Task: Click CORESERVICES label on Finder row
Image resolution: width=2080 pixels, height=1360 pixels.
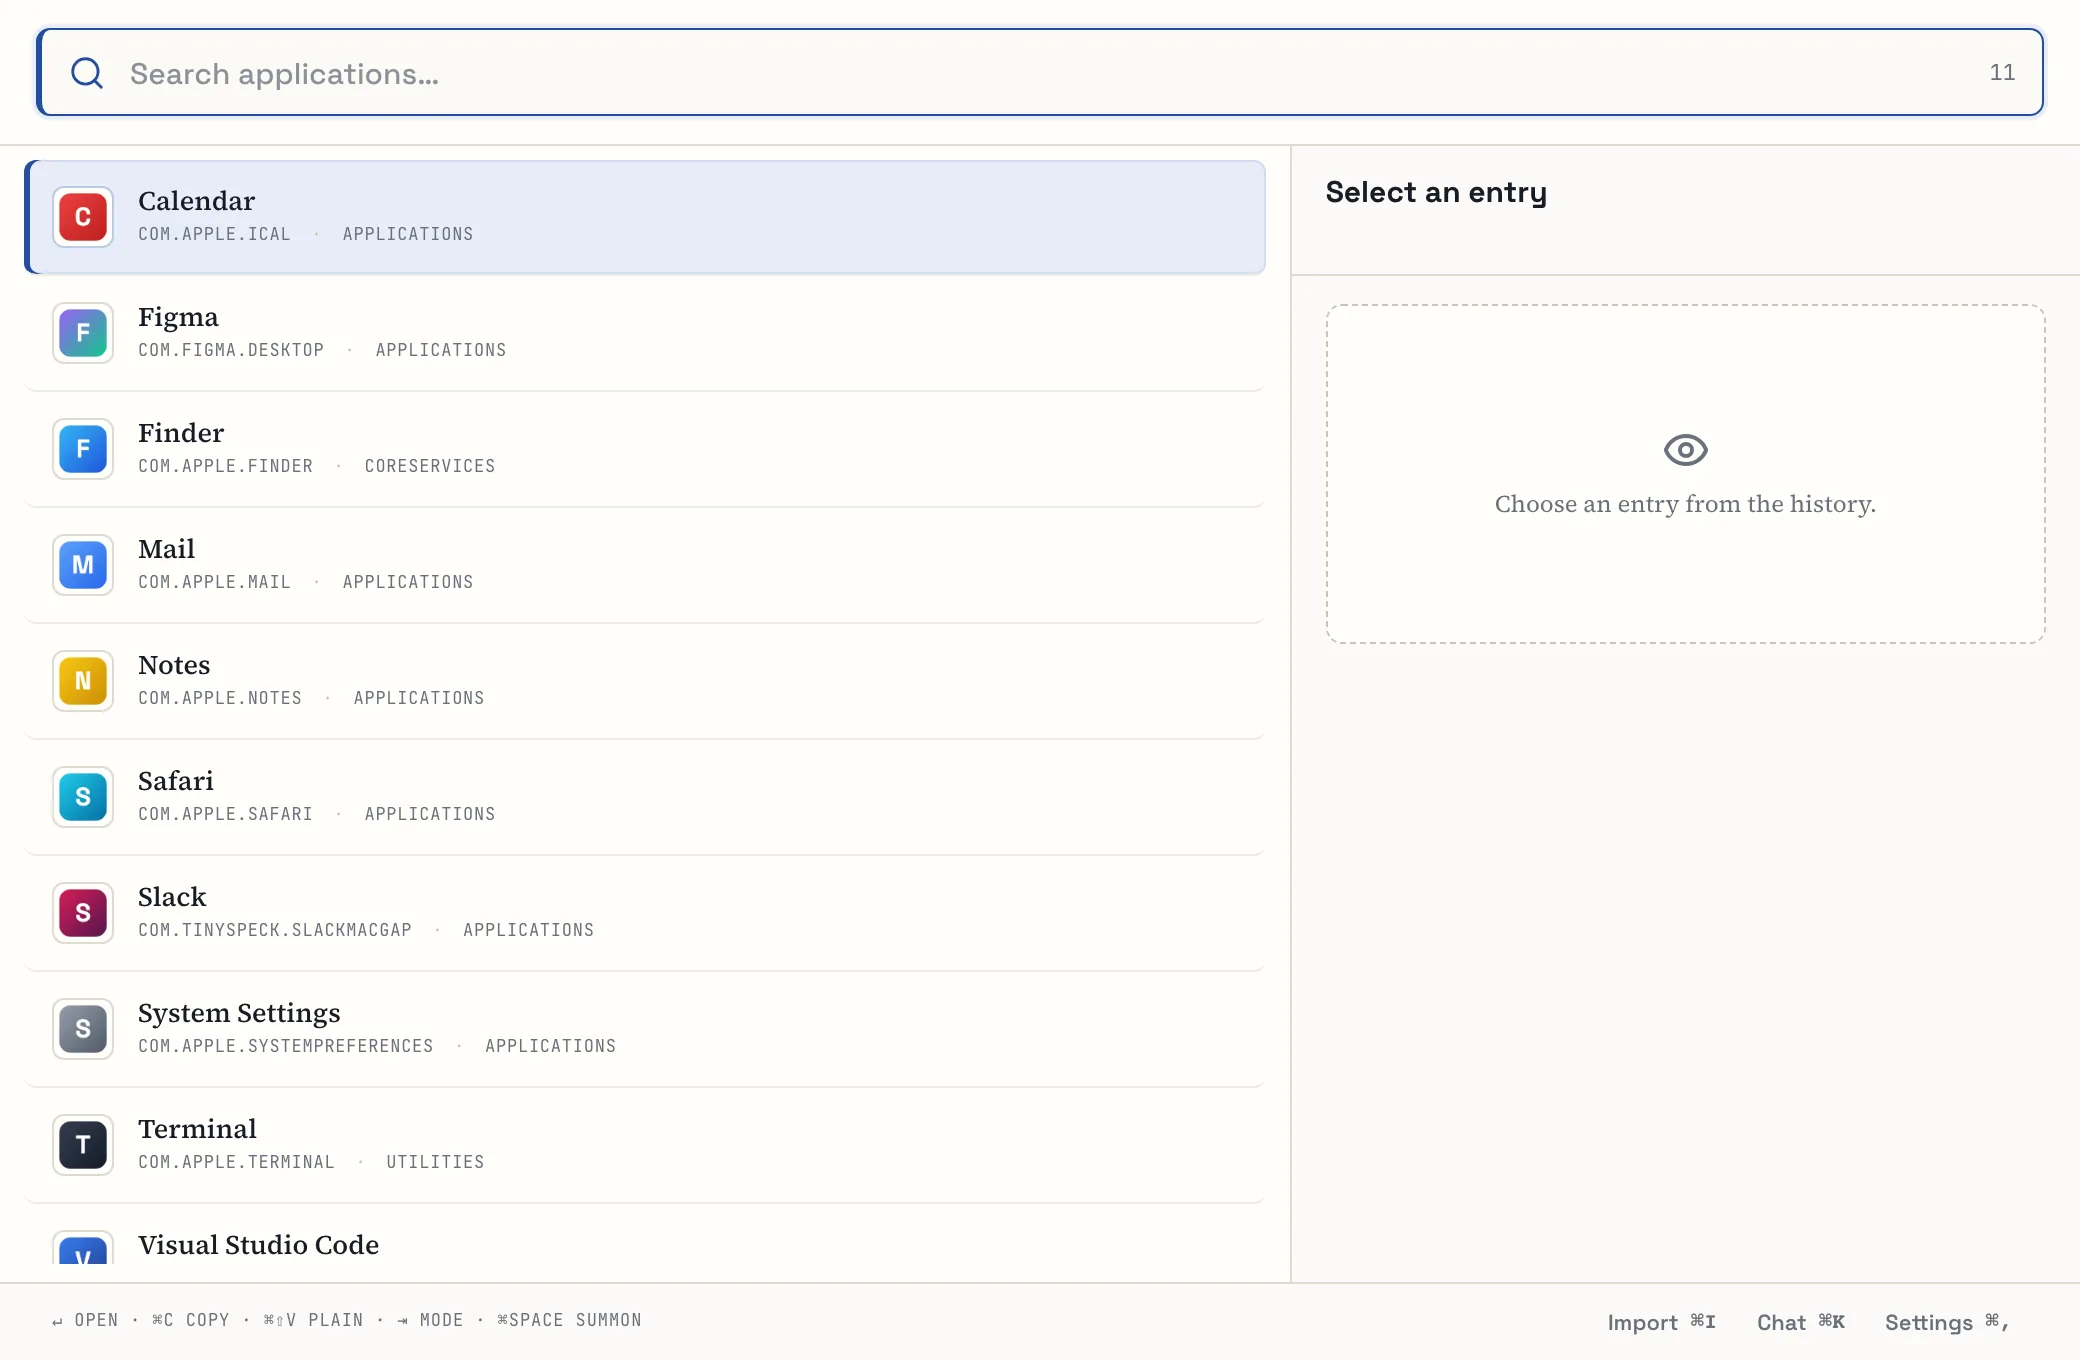Action: pos(430,466)
